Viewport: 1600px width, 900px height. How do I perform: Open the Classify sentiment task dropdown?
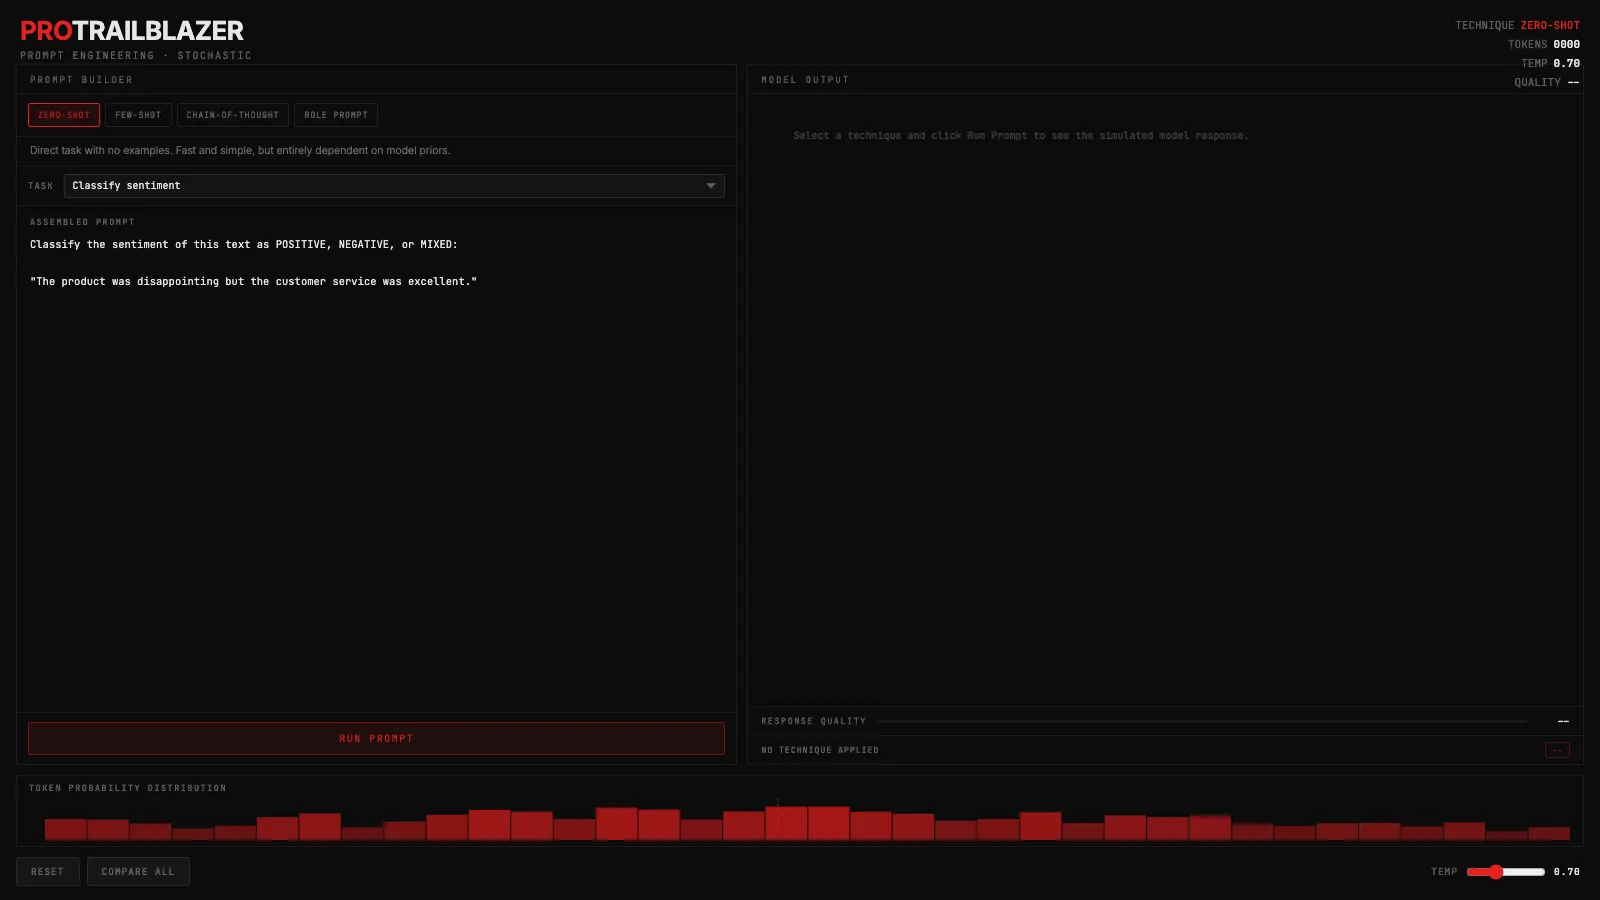pos(394,186)
